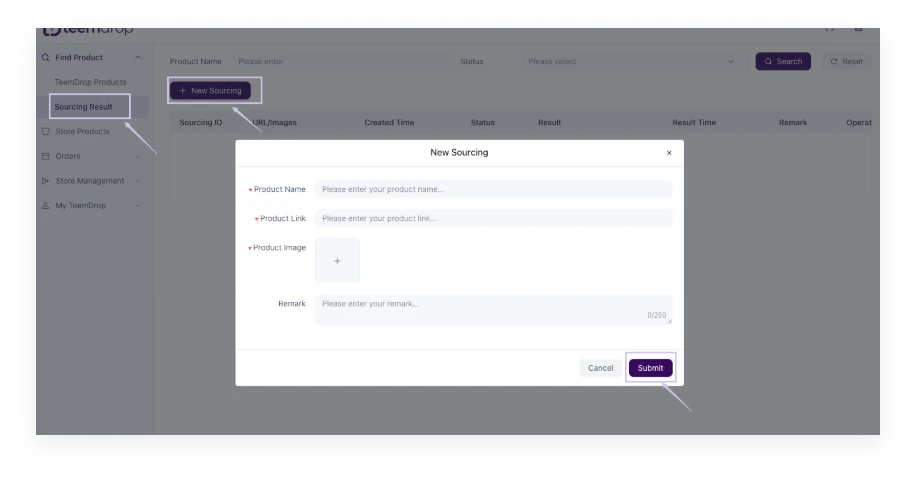Screen dimensions: 916x479
Task: Focus the Product Link input field
Action: coord(493,218)
